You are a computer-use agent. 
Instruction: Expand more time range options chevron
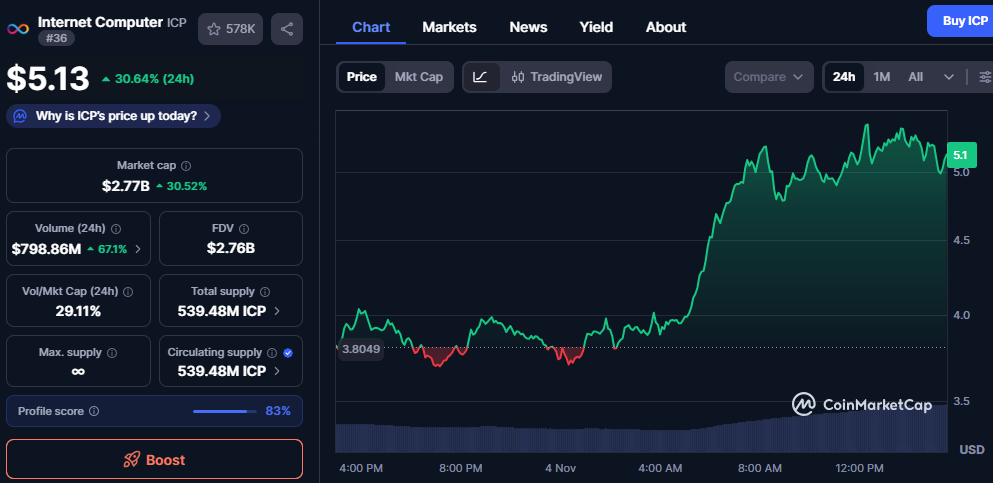click(949, 77)
